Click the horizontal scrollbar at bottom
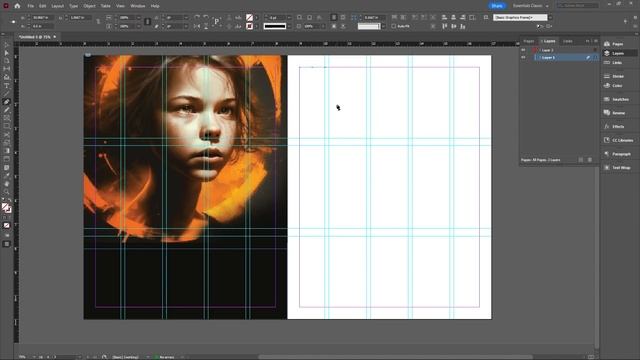The image size is (640, 360). pyautogui.click(x=396, y=357)
